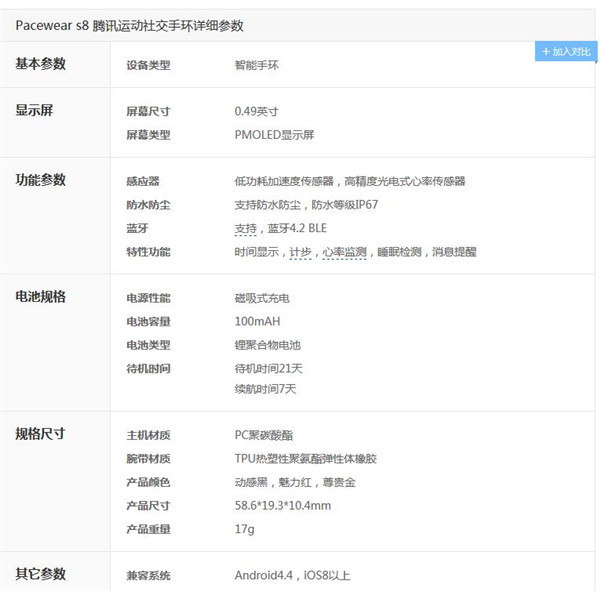Open the underlined 计步 feature link
The width and height of the screenshot is (600, 591).
pos(300,252)
